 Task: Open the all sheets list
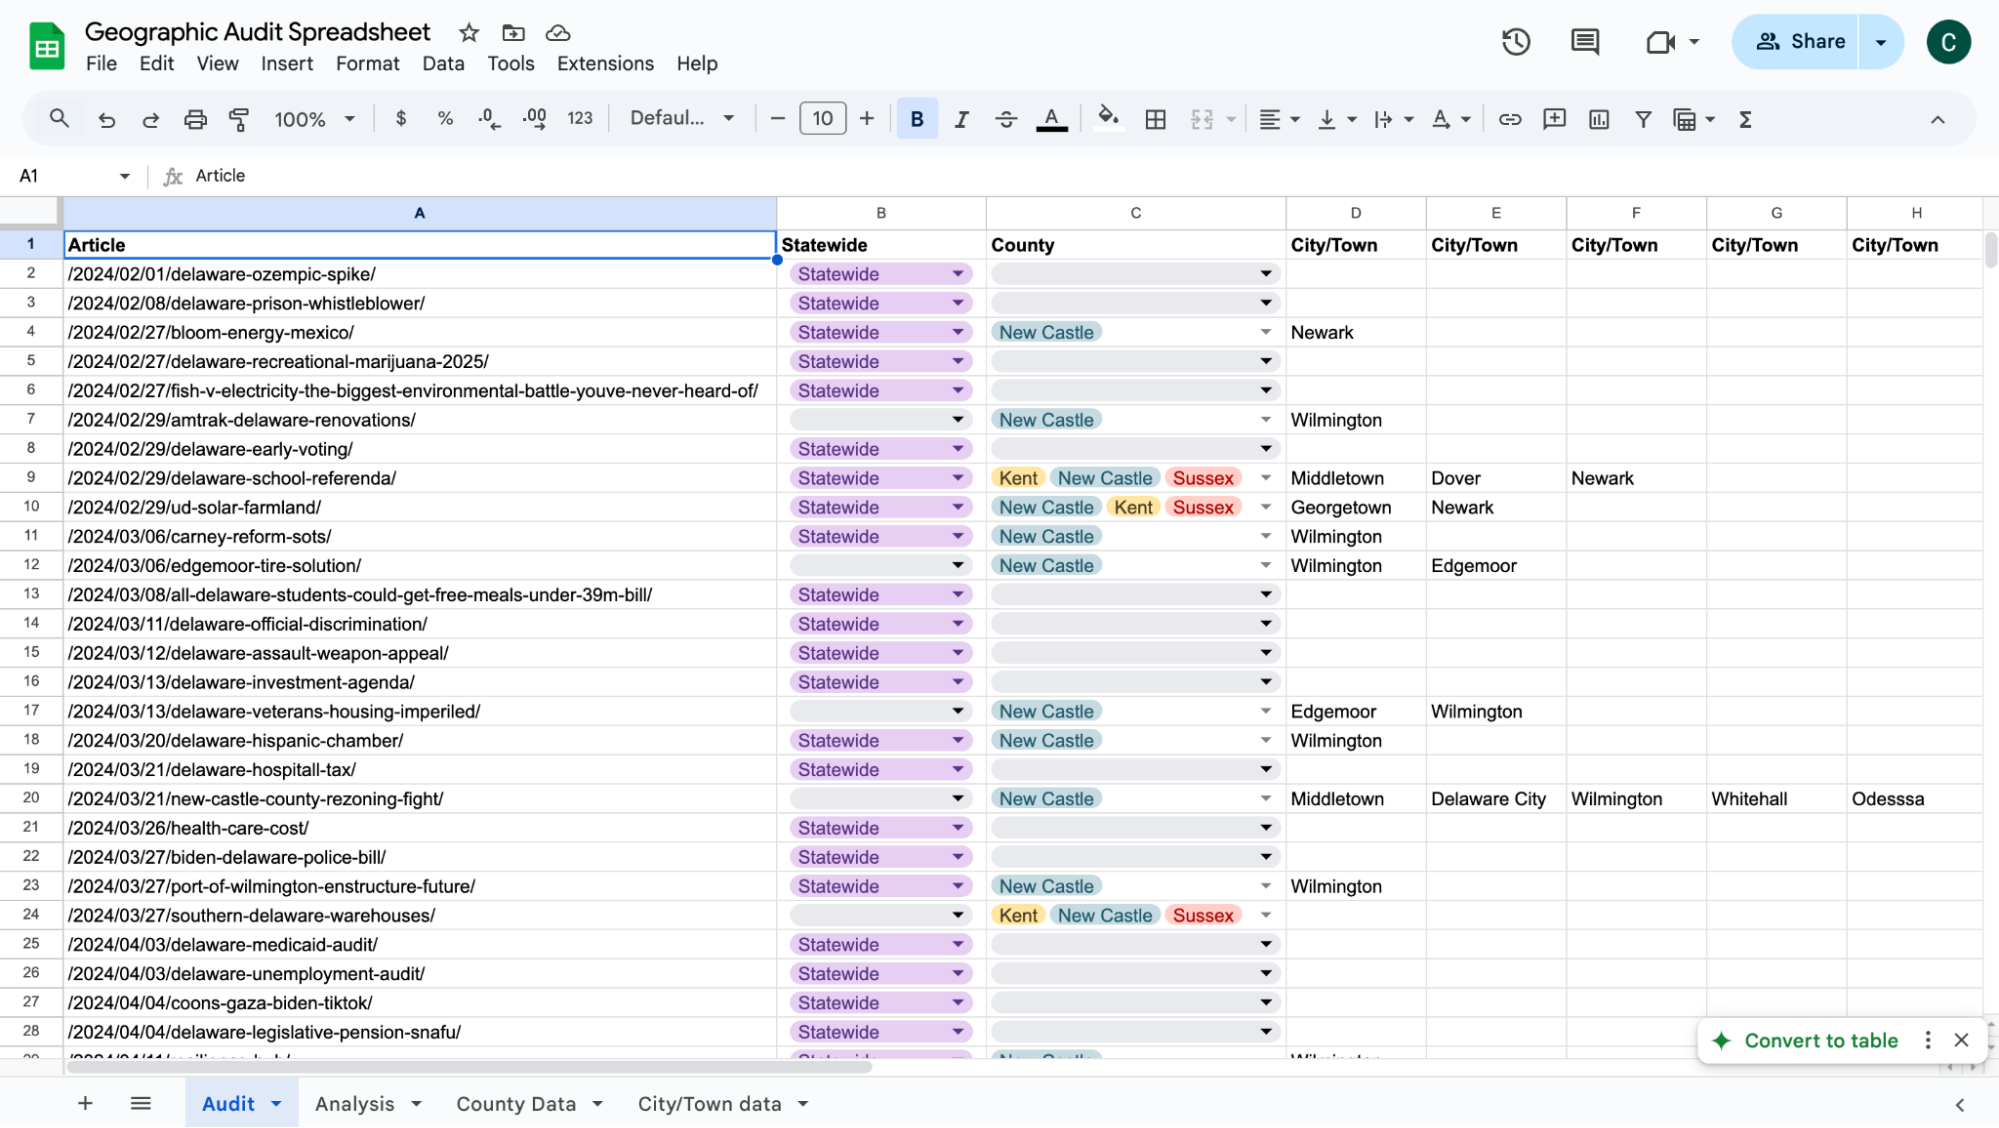point(140,1103)
